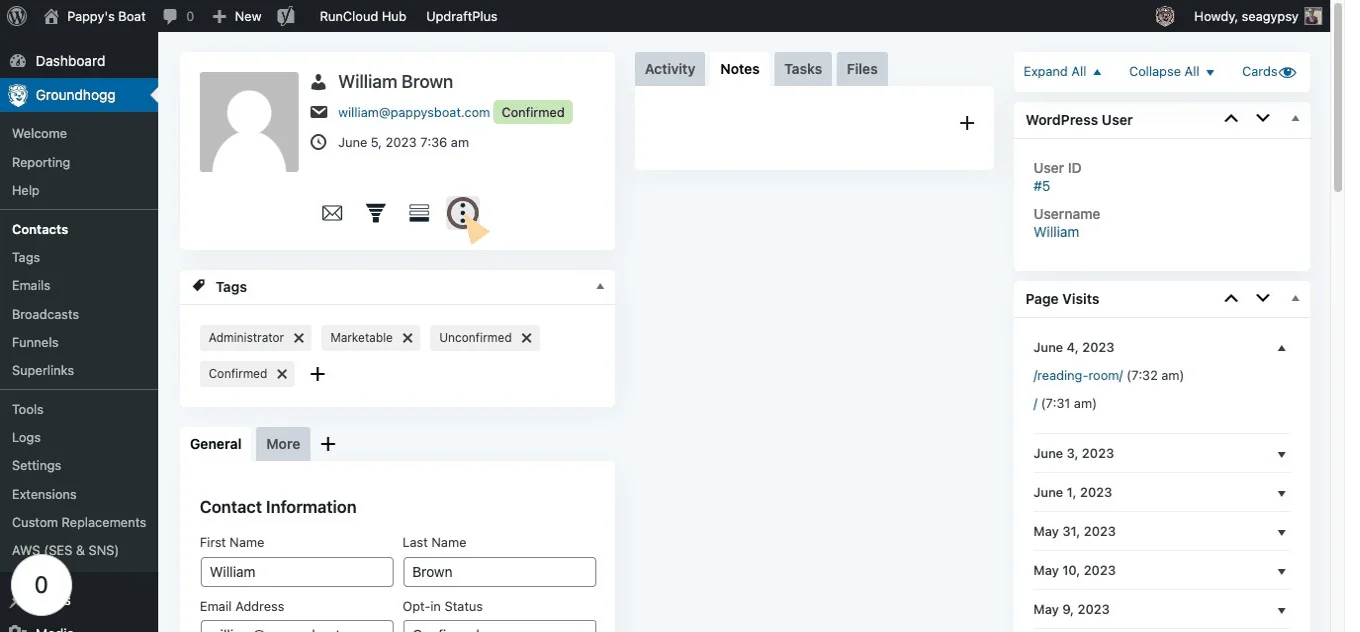Image resolution: width=1360 pixels, height=632 pixels.
Task: Expand the May 31, 2023 visits
Action: pos(1281,532)
